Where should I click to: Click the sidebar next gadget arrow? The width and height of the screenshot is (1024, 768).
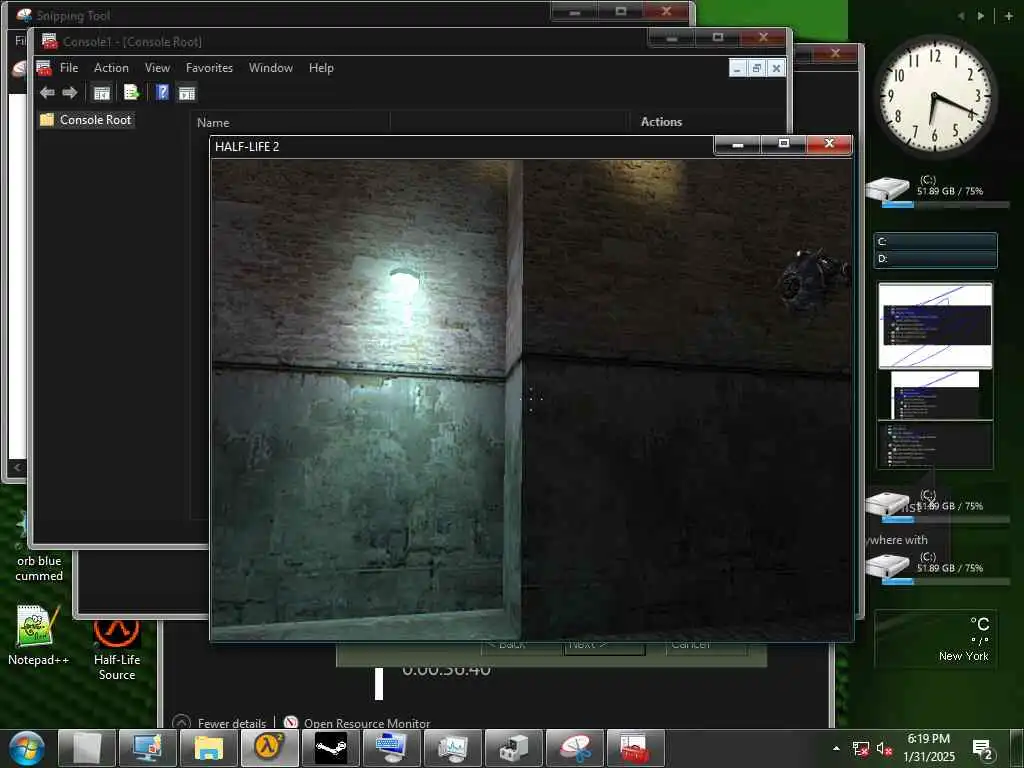coord(980,16)
